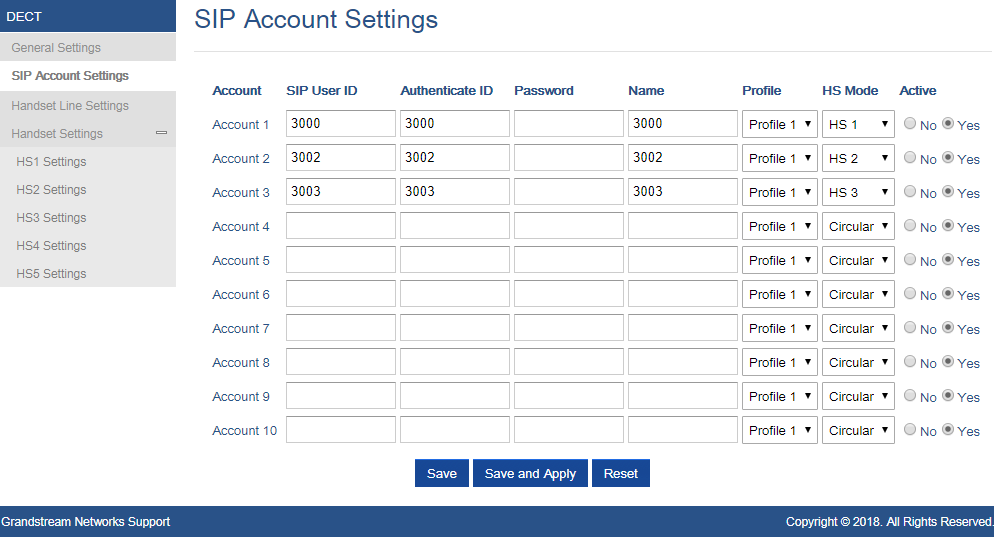Focus Account 3 SIP User ID field
Screen dimensions: 994x540
pyautogui.click(x=341, y=191)
